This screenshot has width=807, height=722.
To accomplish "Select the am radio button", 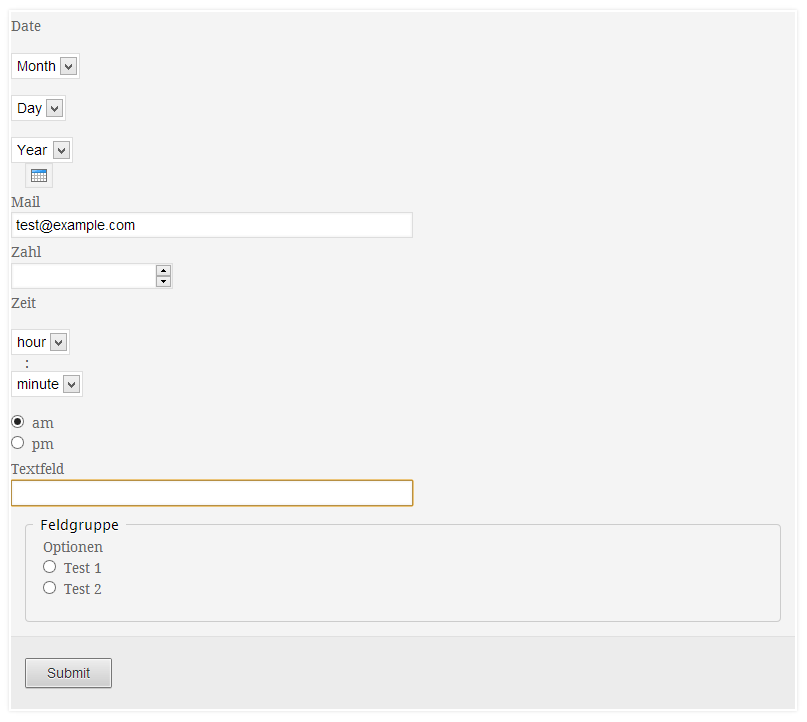I will [16, 421].
